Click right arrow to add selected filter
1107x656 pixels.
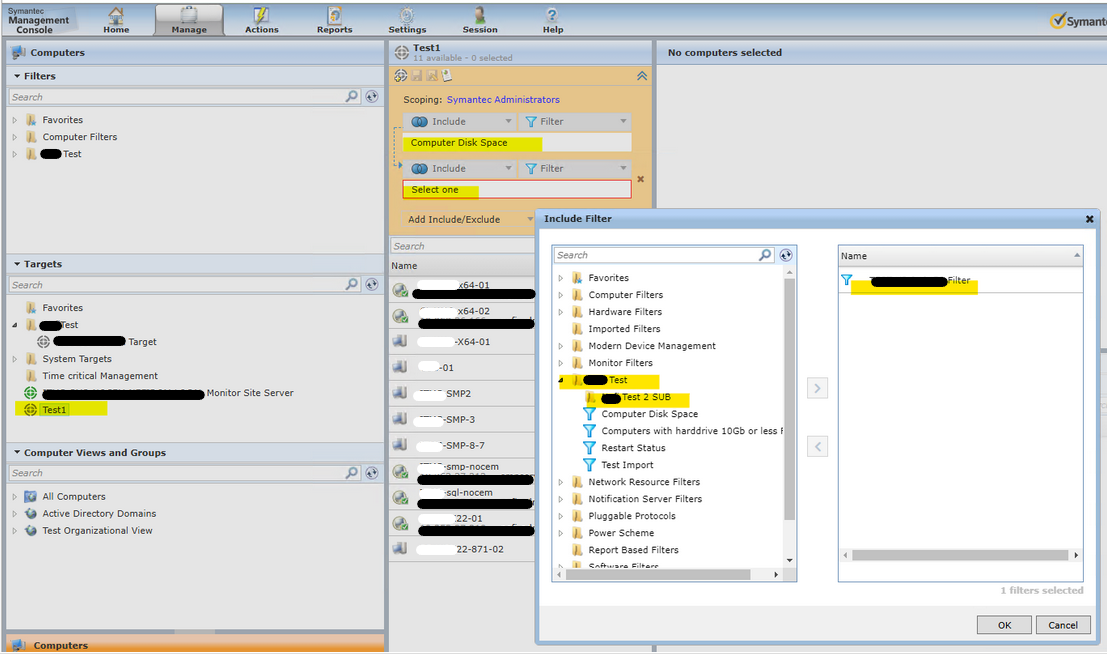[817, 388]
